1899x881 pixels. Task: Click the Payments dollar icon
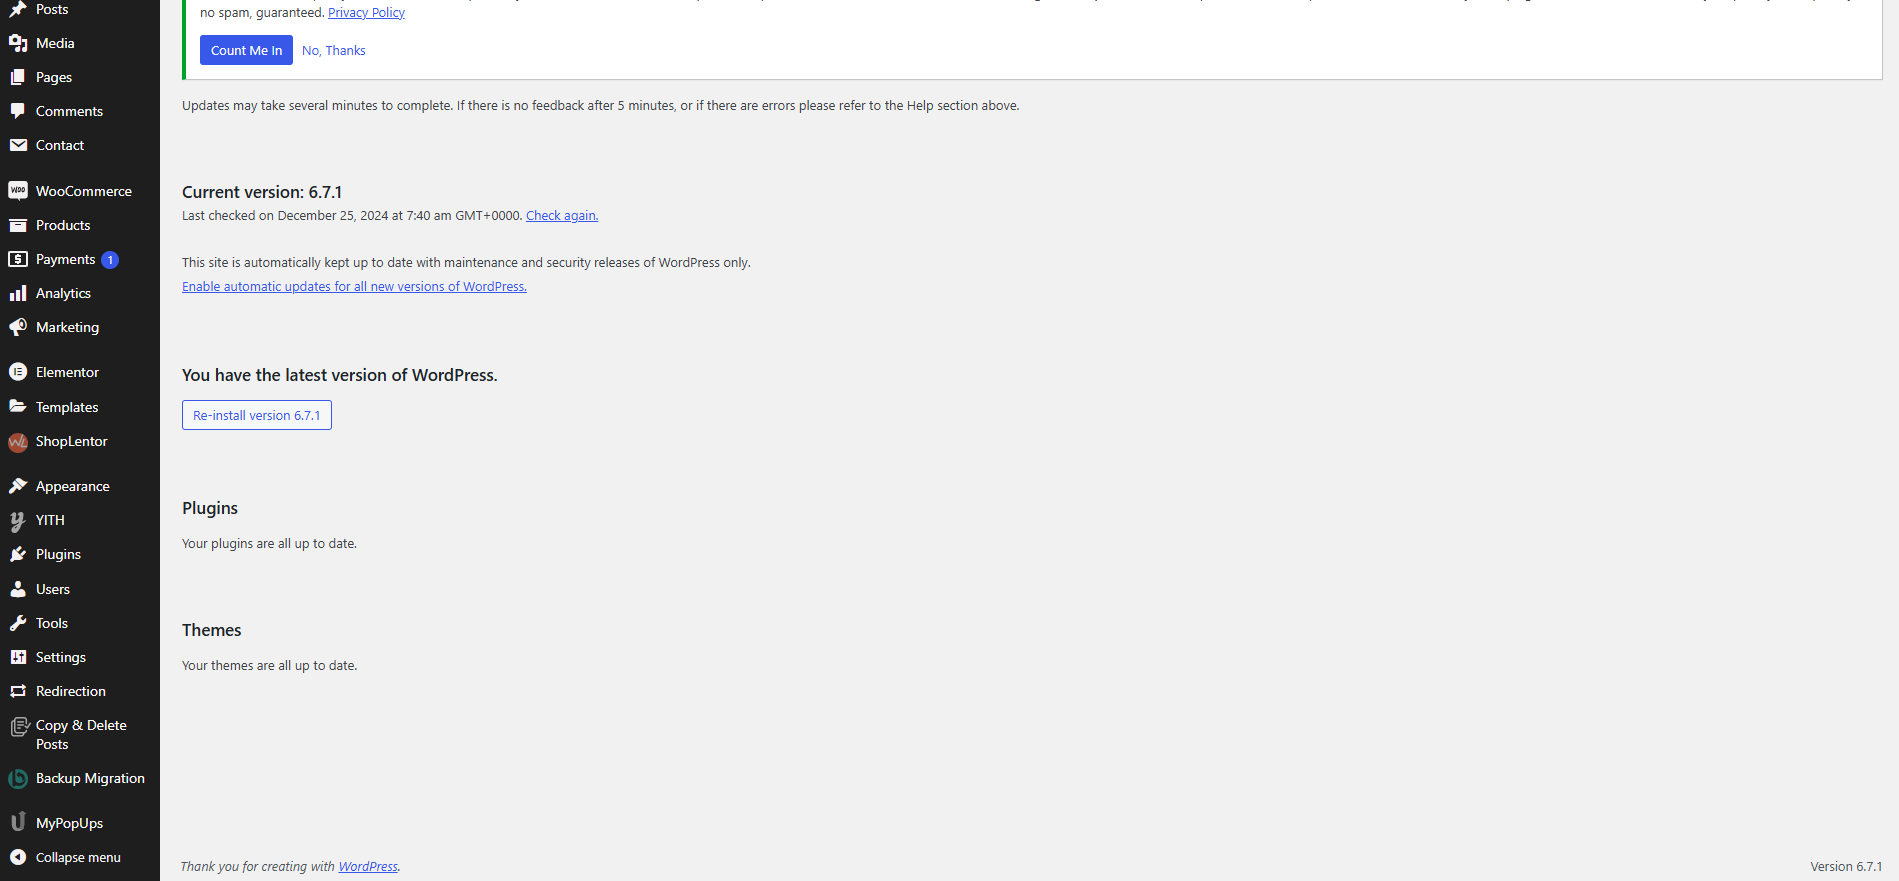coord(18,259)
